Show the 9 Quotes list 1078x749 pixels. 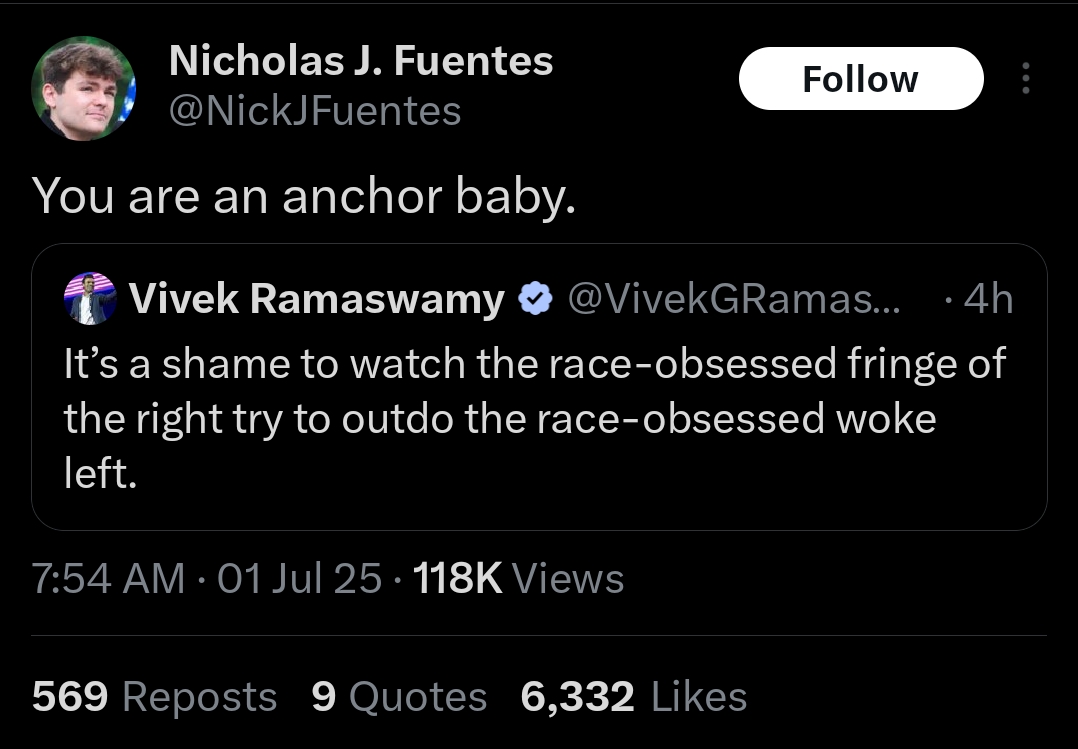399,696
